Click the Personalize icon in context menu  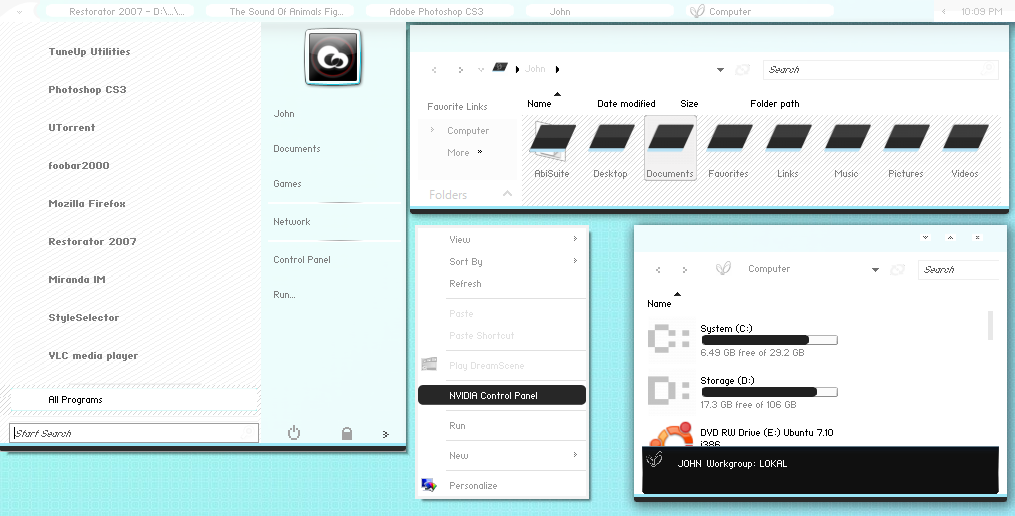click(429, 485)
